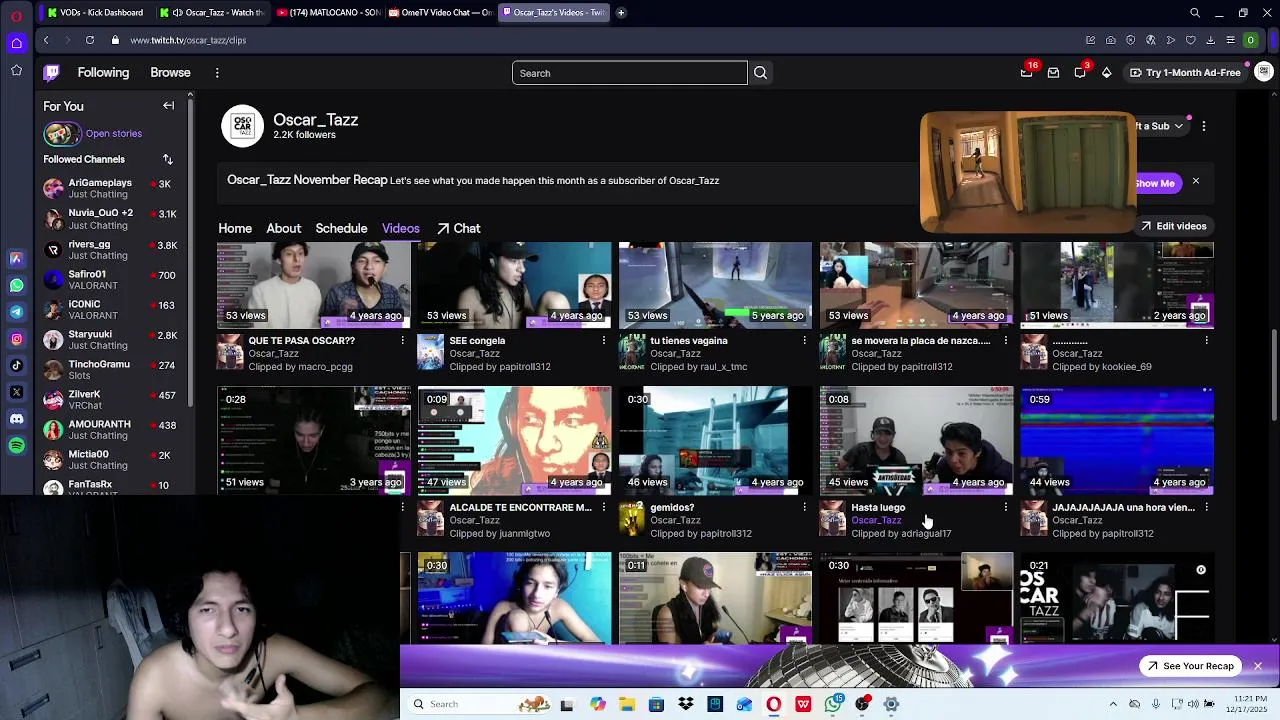
Task: Open TinchoGramu followed channel
Action: 113,369
